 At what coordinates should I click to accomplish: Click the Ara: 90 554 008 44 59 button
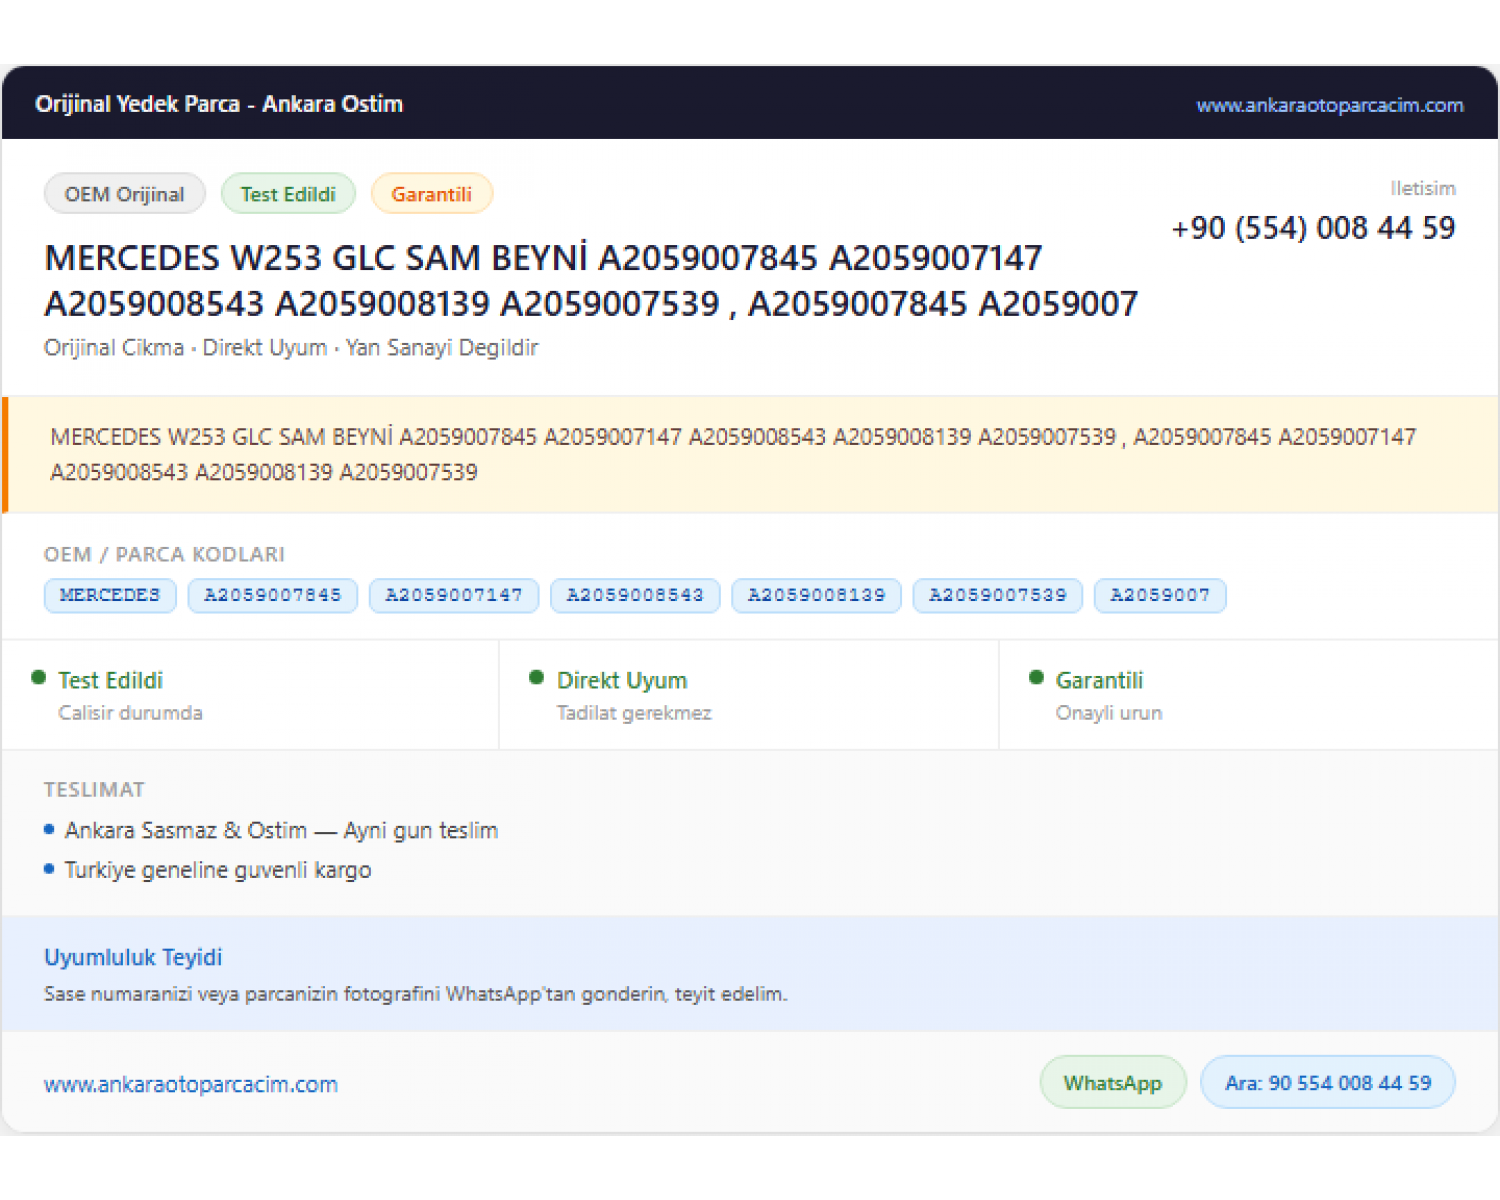(1328, 1083)
